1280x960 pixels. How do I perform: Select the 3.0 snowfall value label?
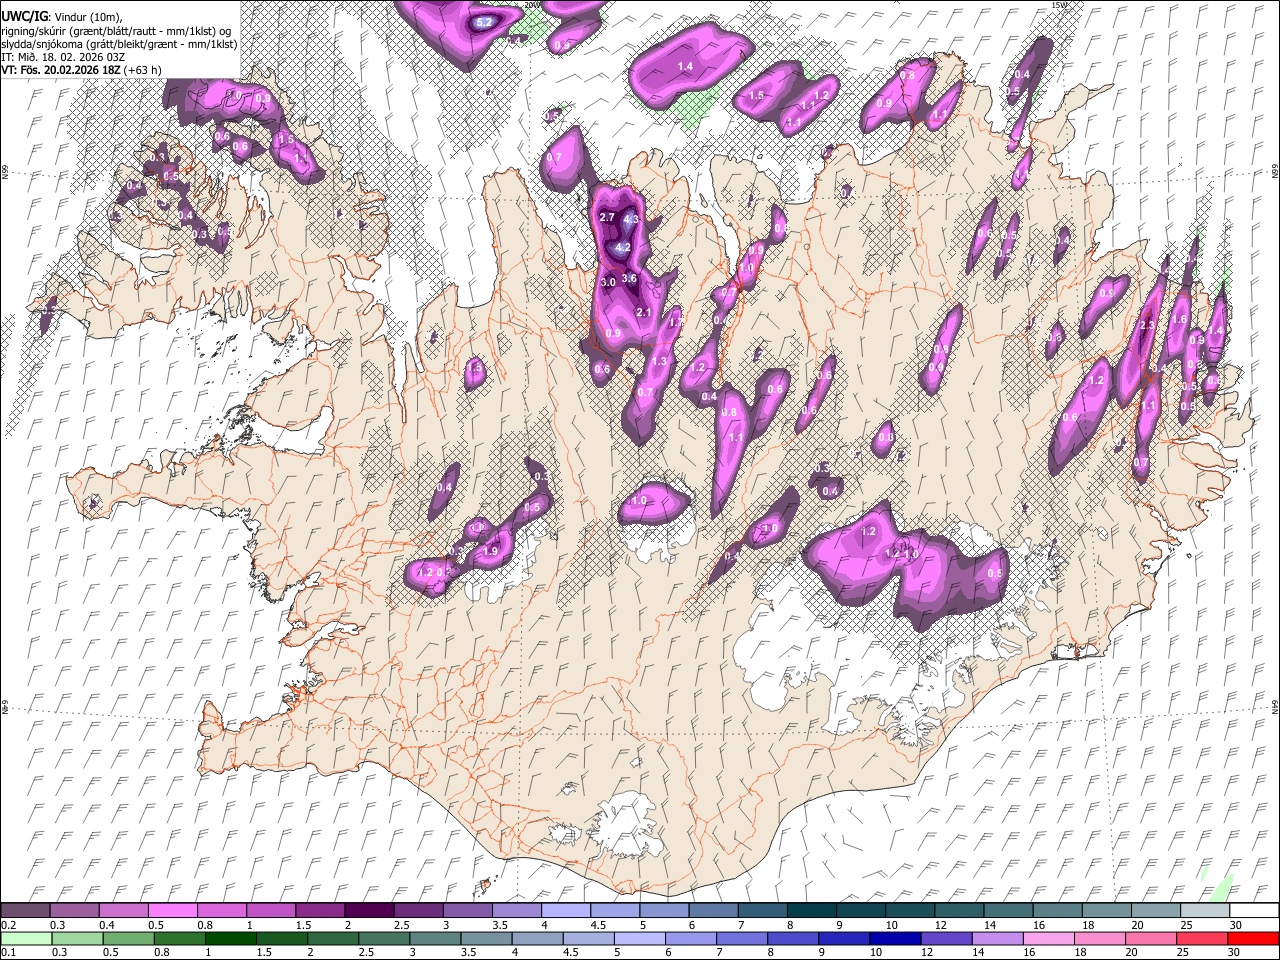click(607, 283)
